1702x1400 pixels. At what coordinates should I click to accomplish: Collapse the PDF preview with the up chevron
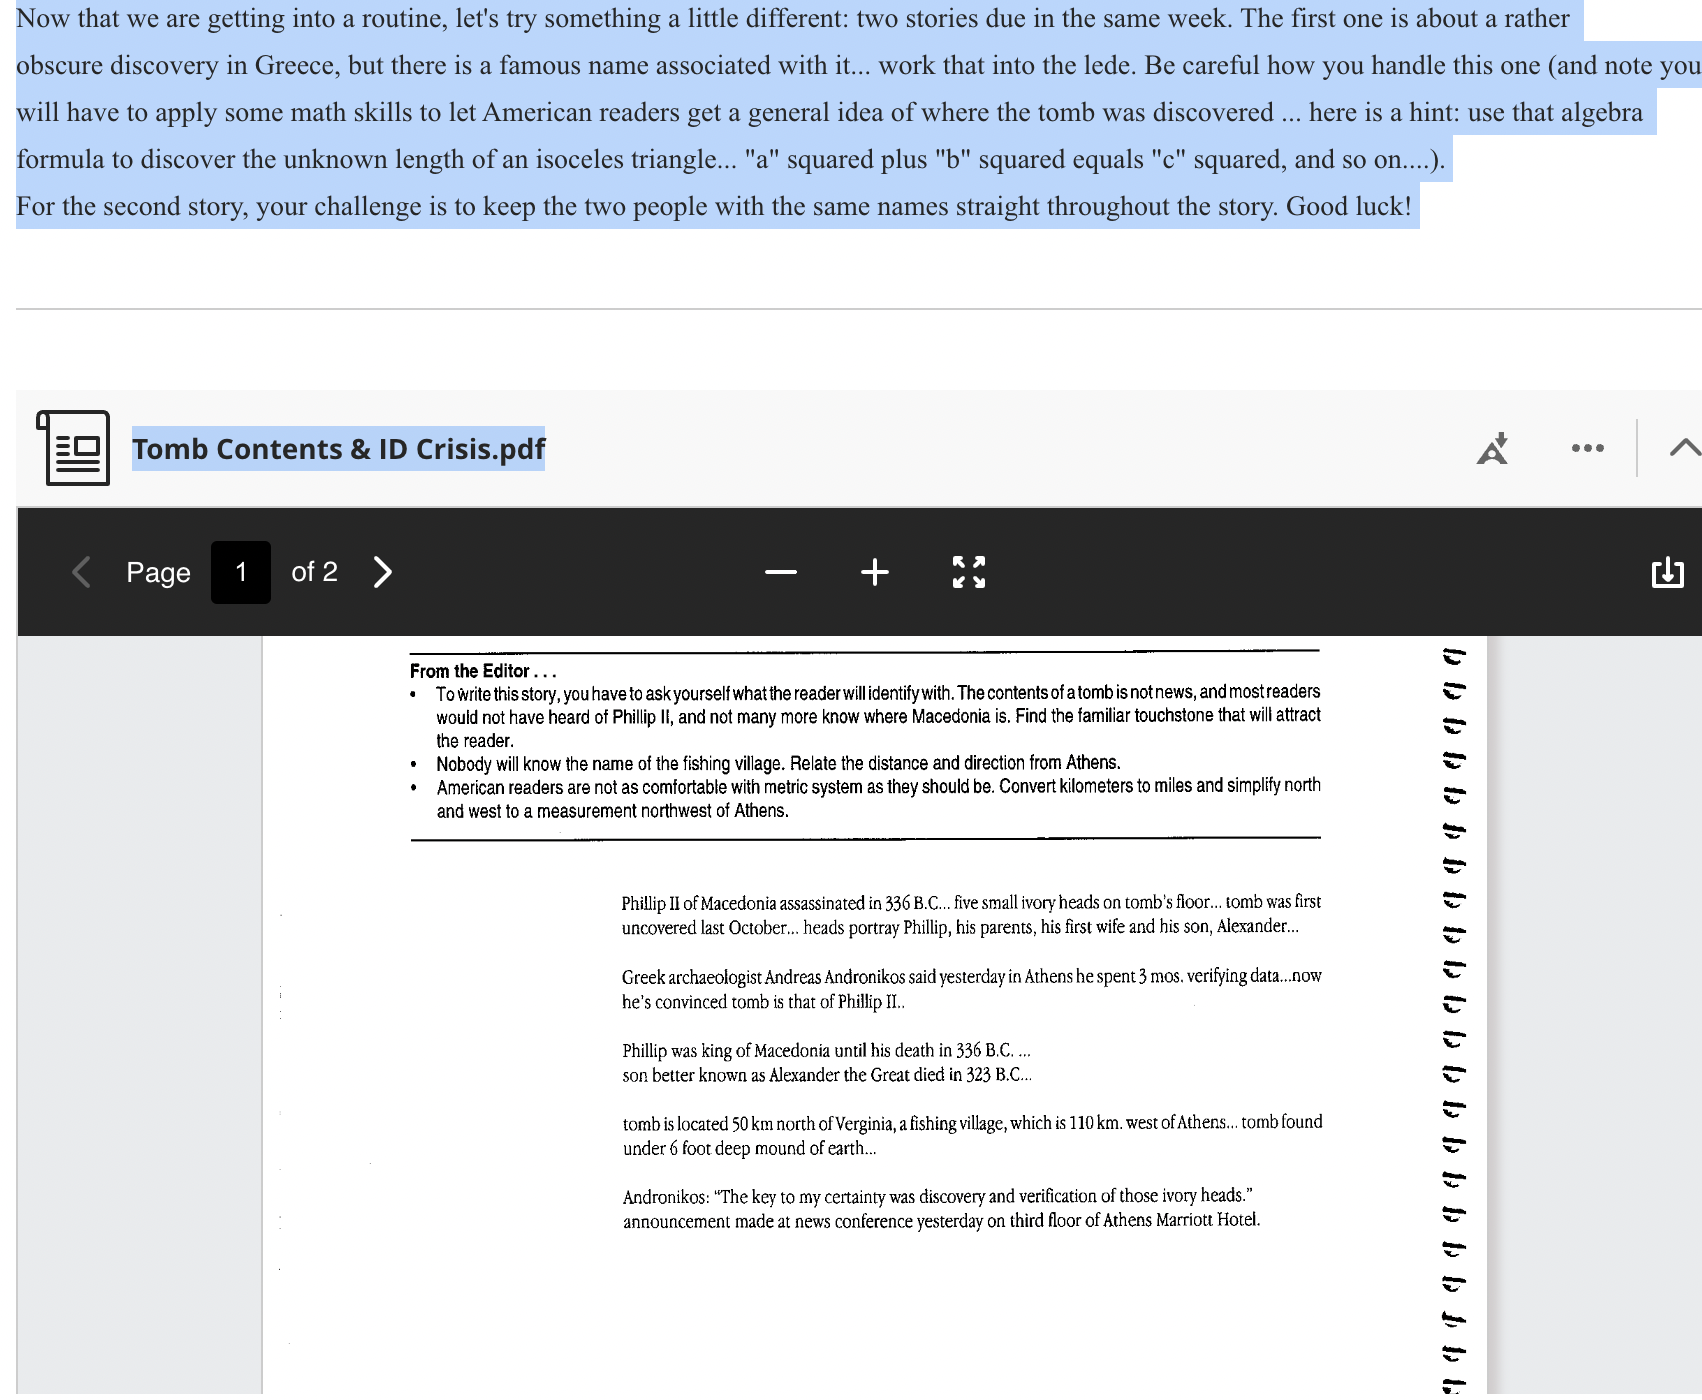1685,448
